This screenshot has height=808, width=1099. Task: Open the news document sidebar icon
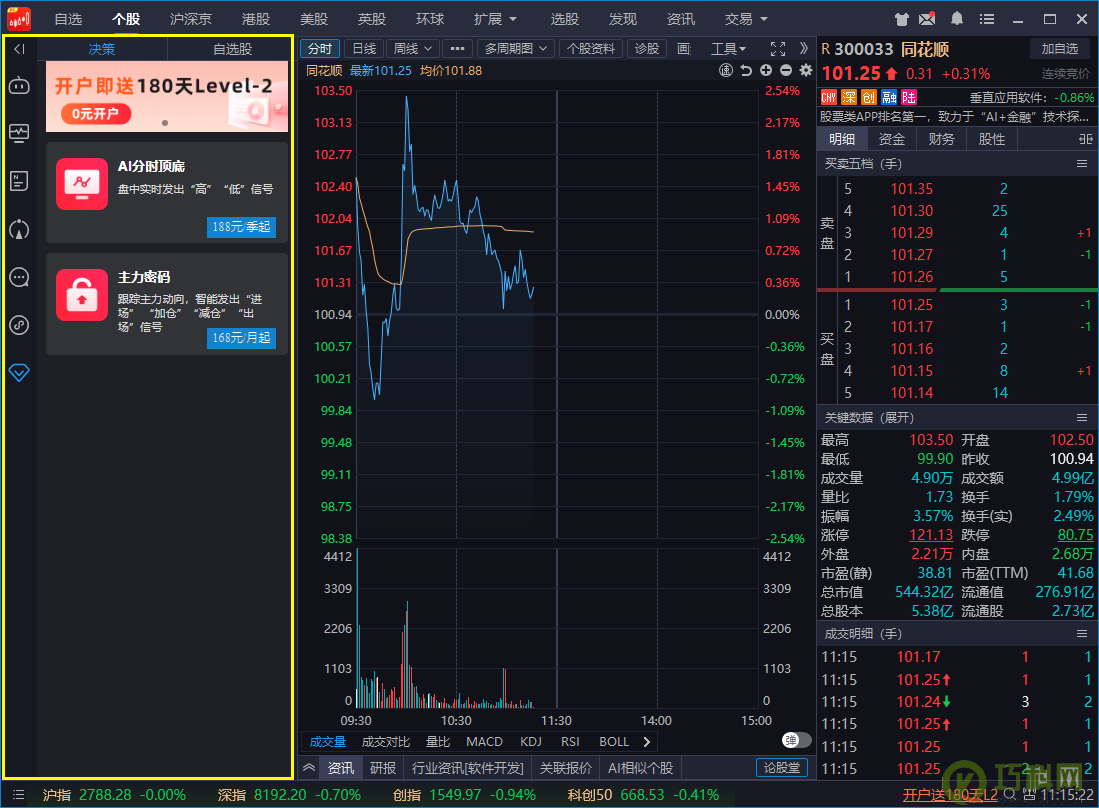click(19, 182)
